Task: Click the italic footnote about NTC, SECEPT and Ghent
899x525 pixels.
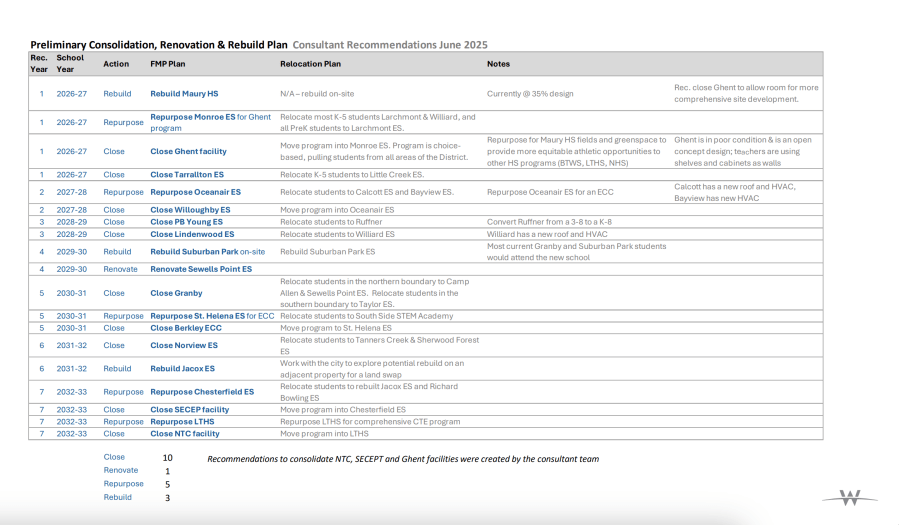Action: point(403,459)
